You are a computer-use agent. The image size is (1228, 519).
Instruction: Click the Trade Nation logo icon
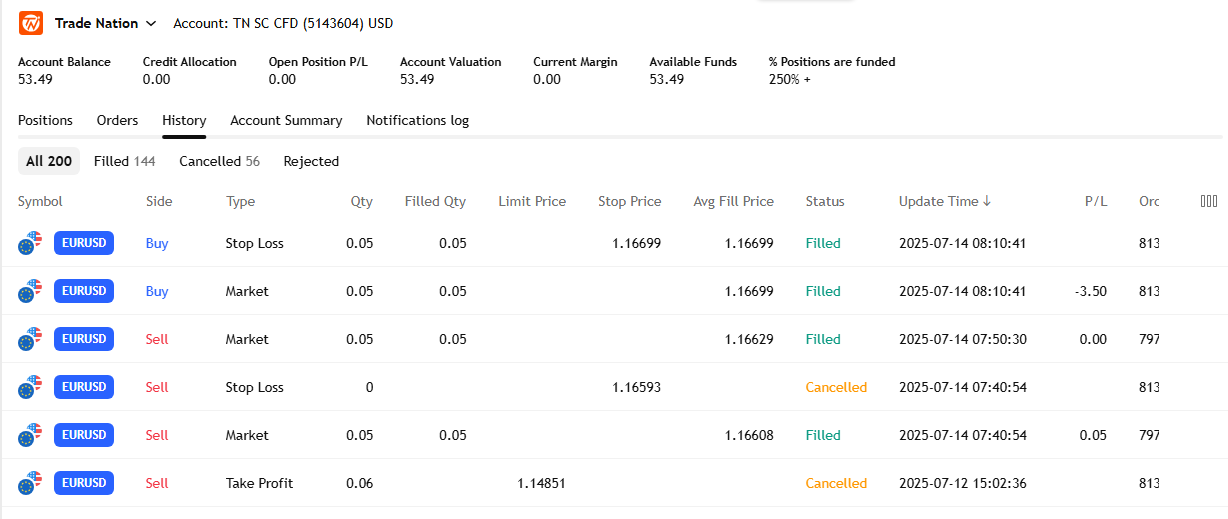point(31,22)
